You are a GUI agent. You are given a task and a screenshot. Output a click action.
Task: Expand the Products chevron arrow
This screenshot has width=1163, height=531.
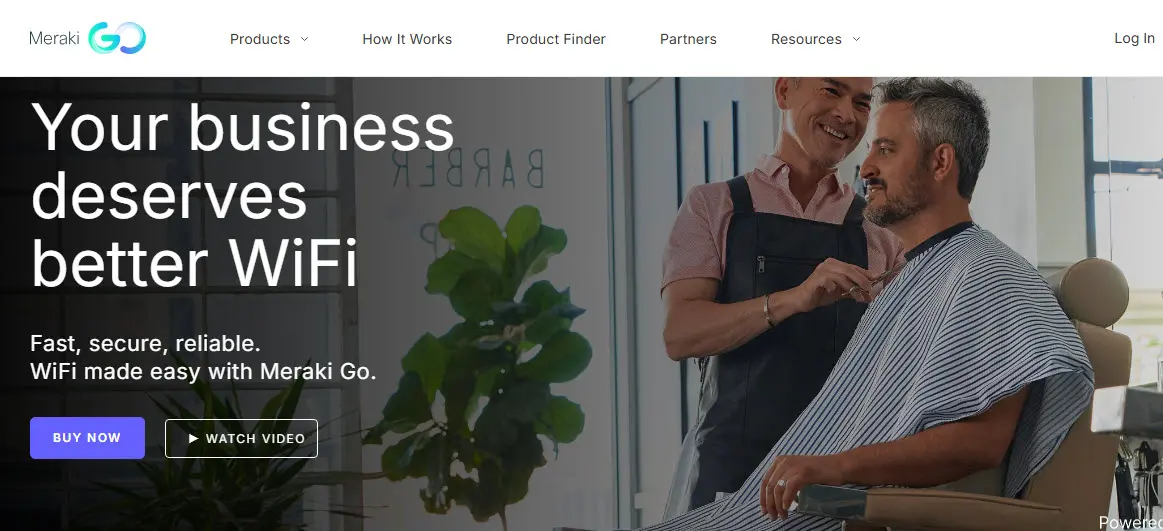click(x=304, y=39)
